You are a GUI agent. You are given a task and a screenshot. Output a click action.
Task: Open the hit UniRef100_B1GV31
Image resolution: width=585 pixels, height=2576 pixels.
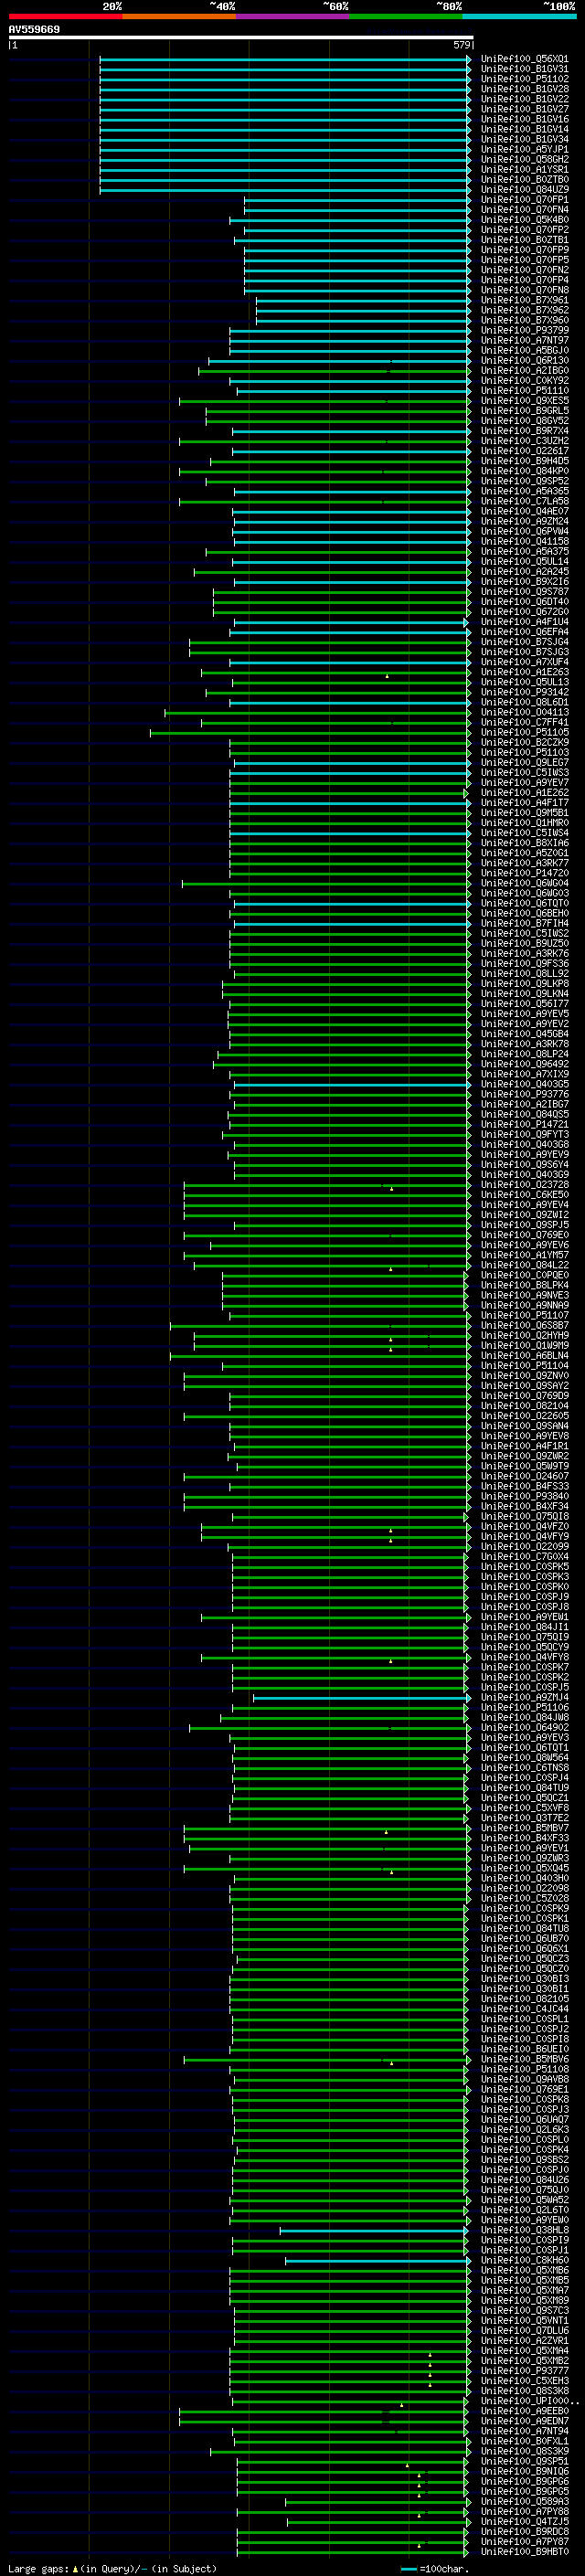click(x=525, y=69)
